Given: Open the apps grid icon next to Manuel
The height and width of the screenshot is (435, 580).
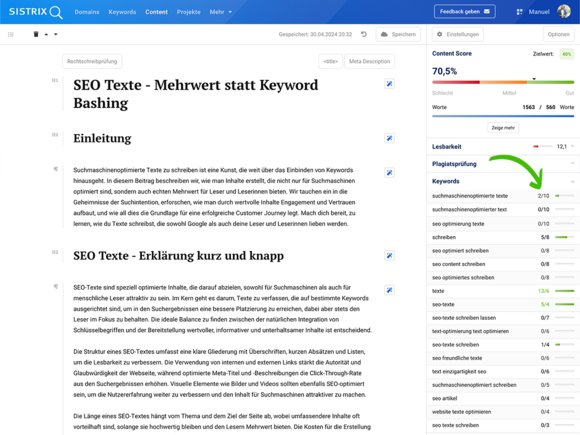Looking at the screenshot, I should 519,12.
